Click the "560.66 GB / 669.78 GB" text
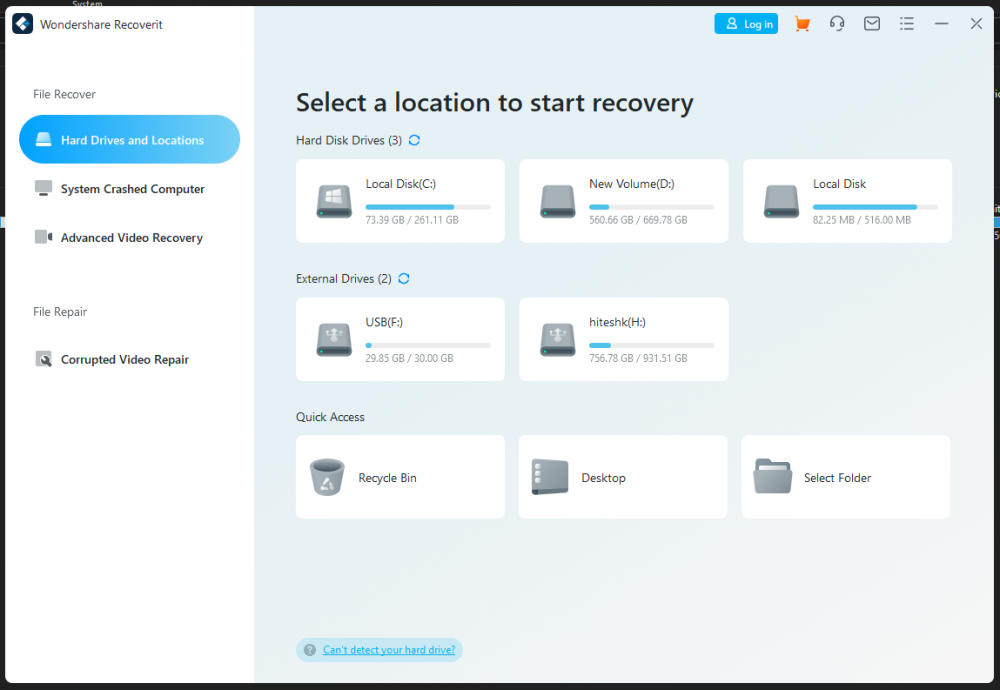 click(638, 220)
